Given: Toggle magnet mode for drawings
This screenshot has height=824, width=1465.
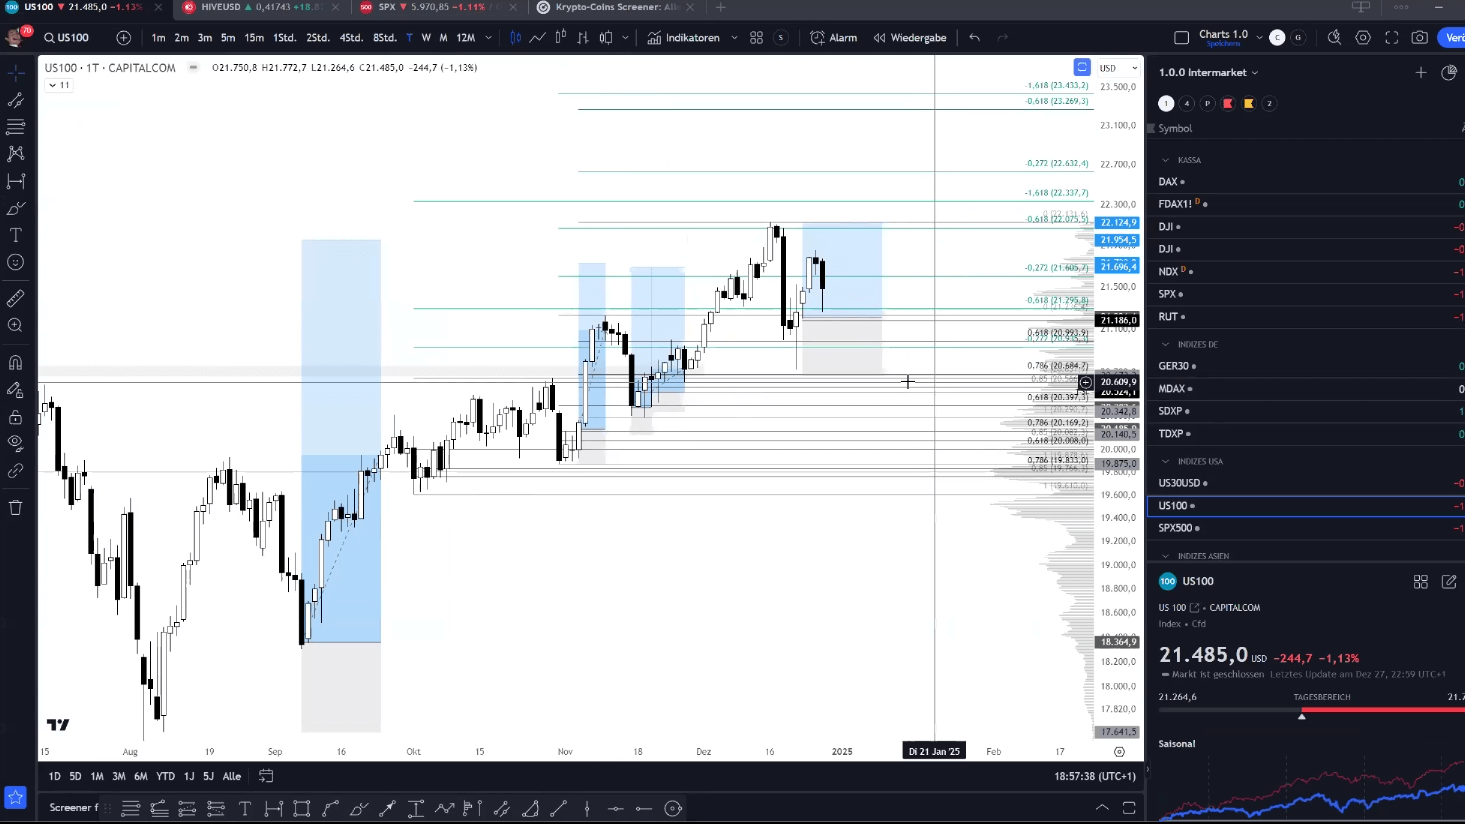Looking at the screenshot, I should coord(16,362).
